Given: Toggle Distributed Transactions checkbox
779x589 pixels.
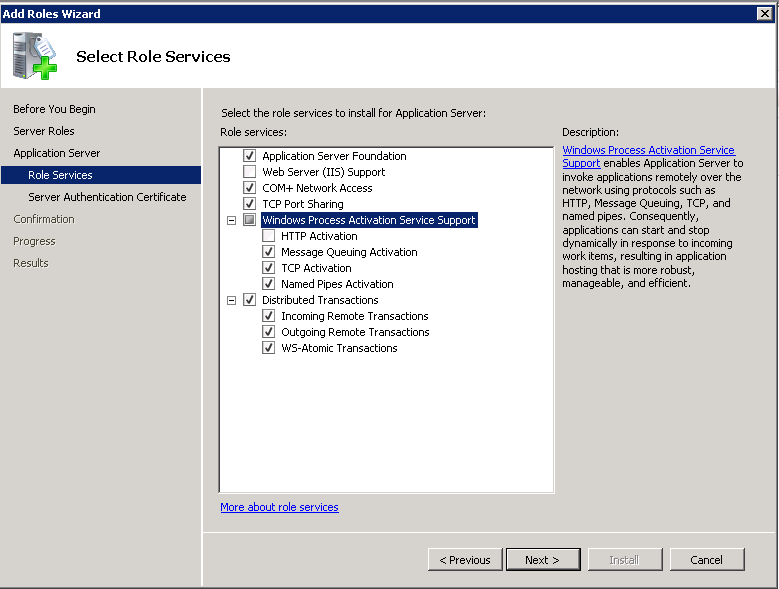Looking at the screenshot, I should [249, 299].
